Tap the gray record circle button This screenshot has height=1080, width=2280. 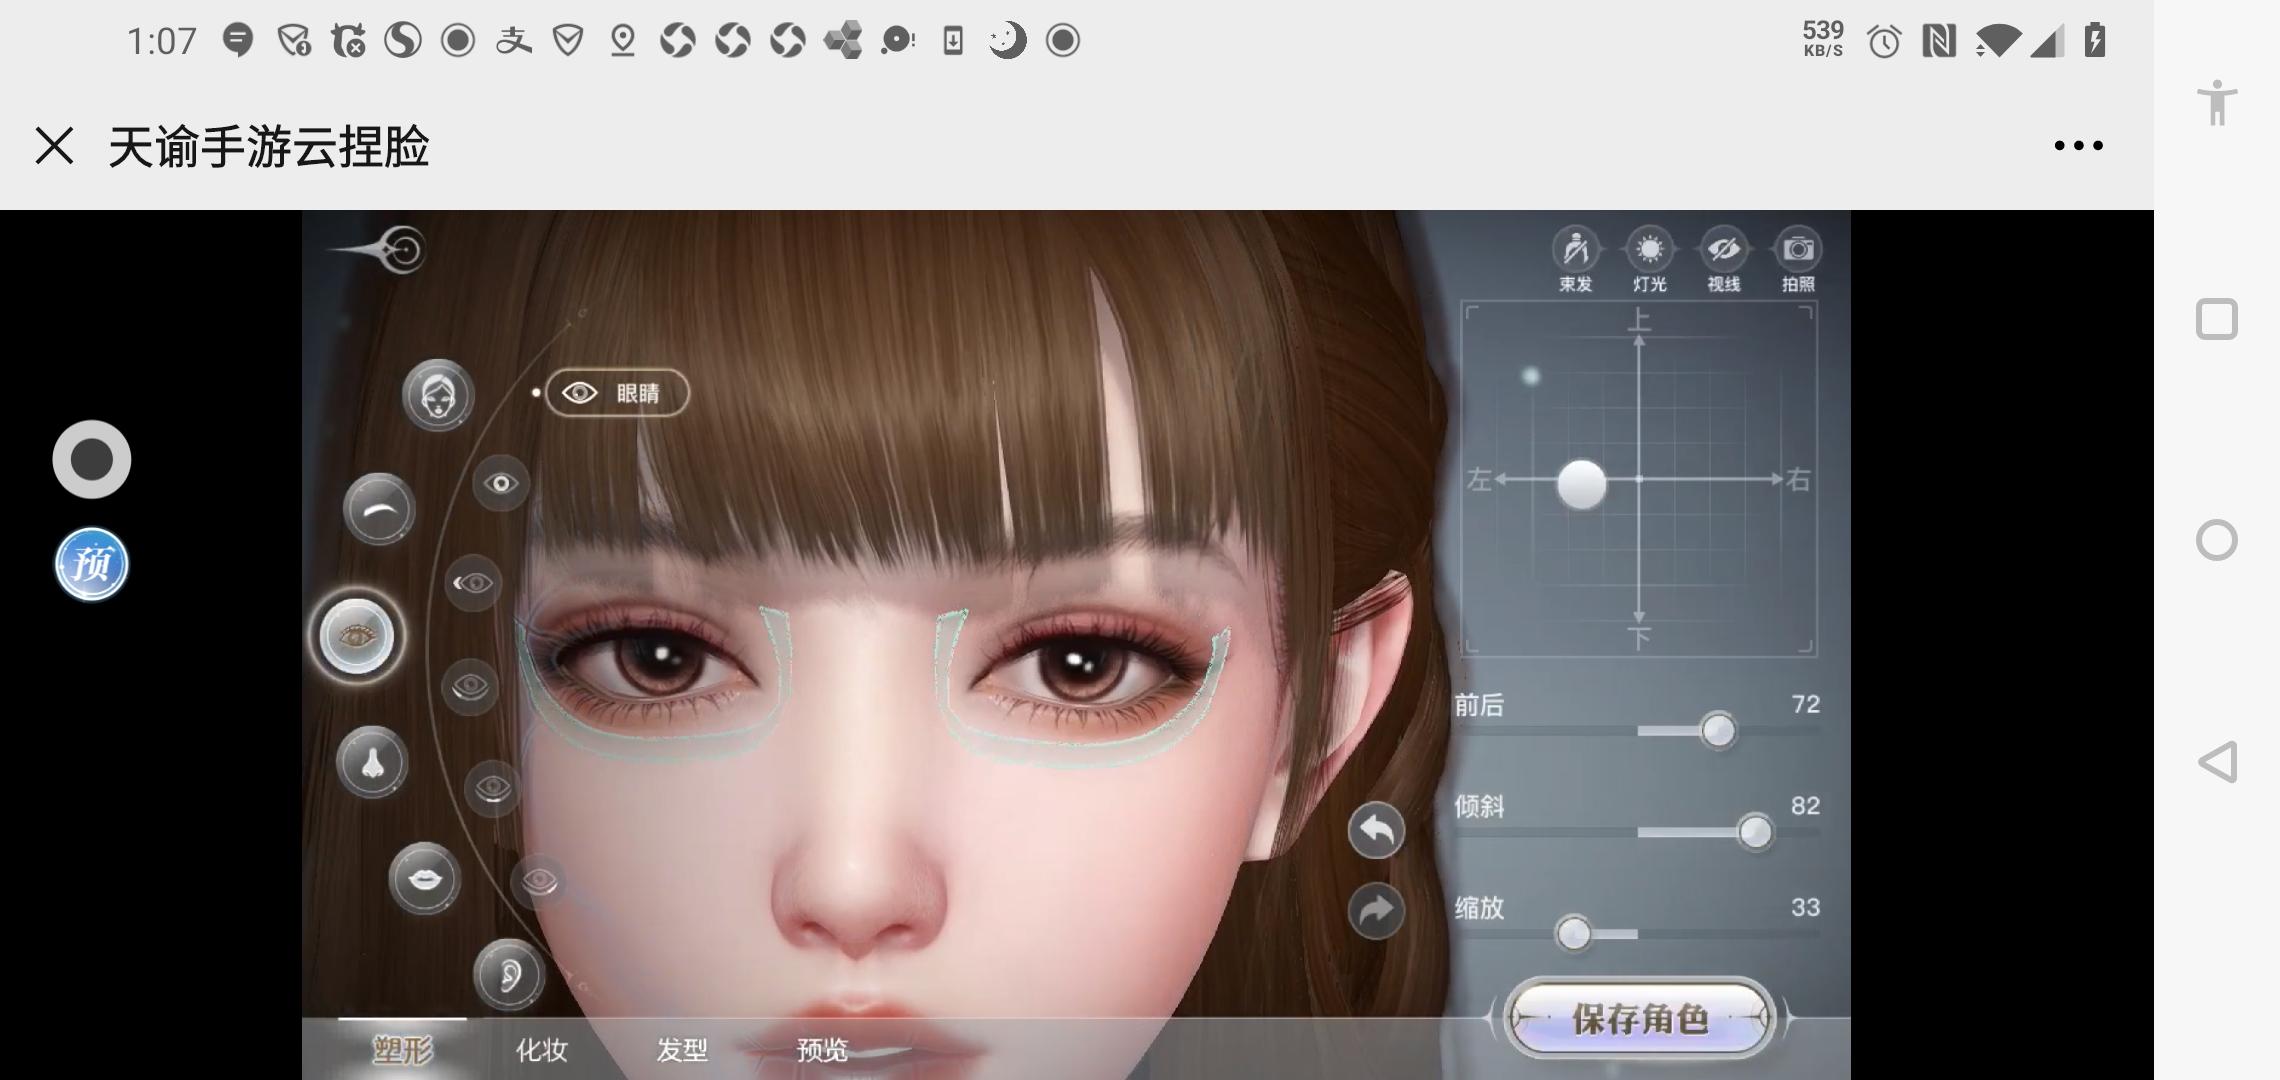[x=92, y=460]
